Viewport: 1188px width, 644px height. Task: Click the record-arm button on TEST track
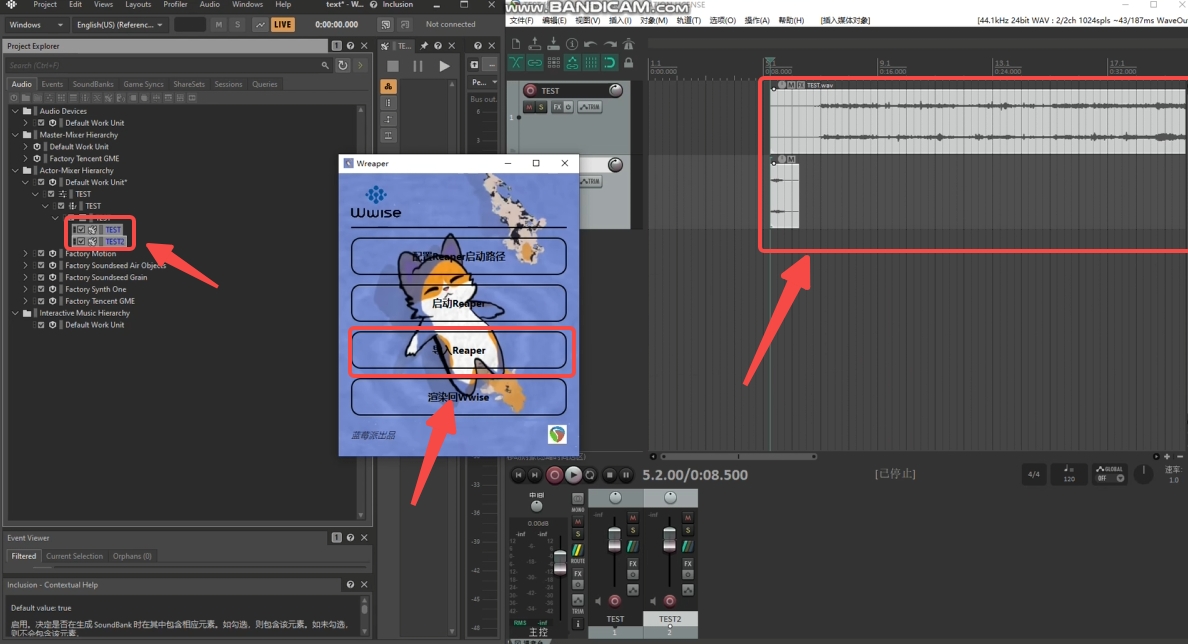[530, 91]
